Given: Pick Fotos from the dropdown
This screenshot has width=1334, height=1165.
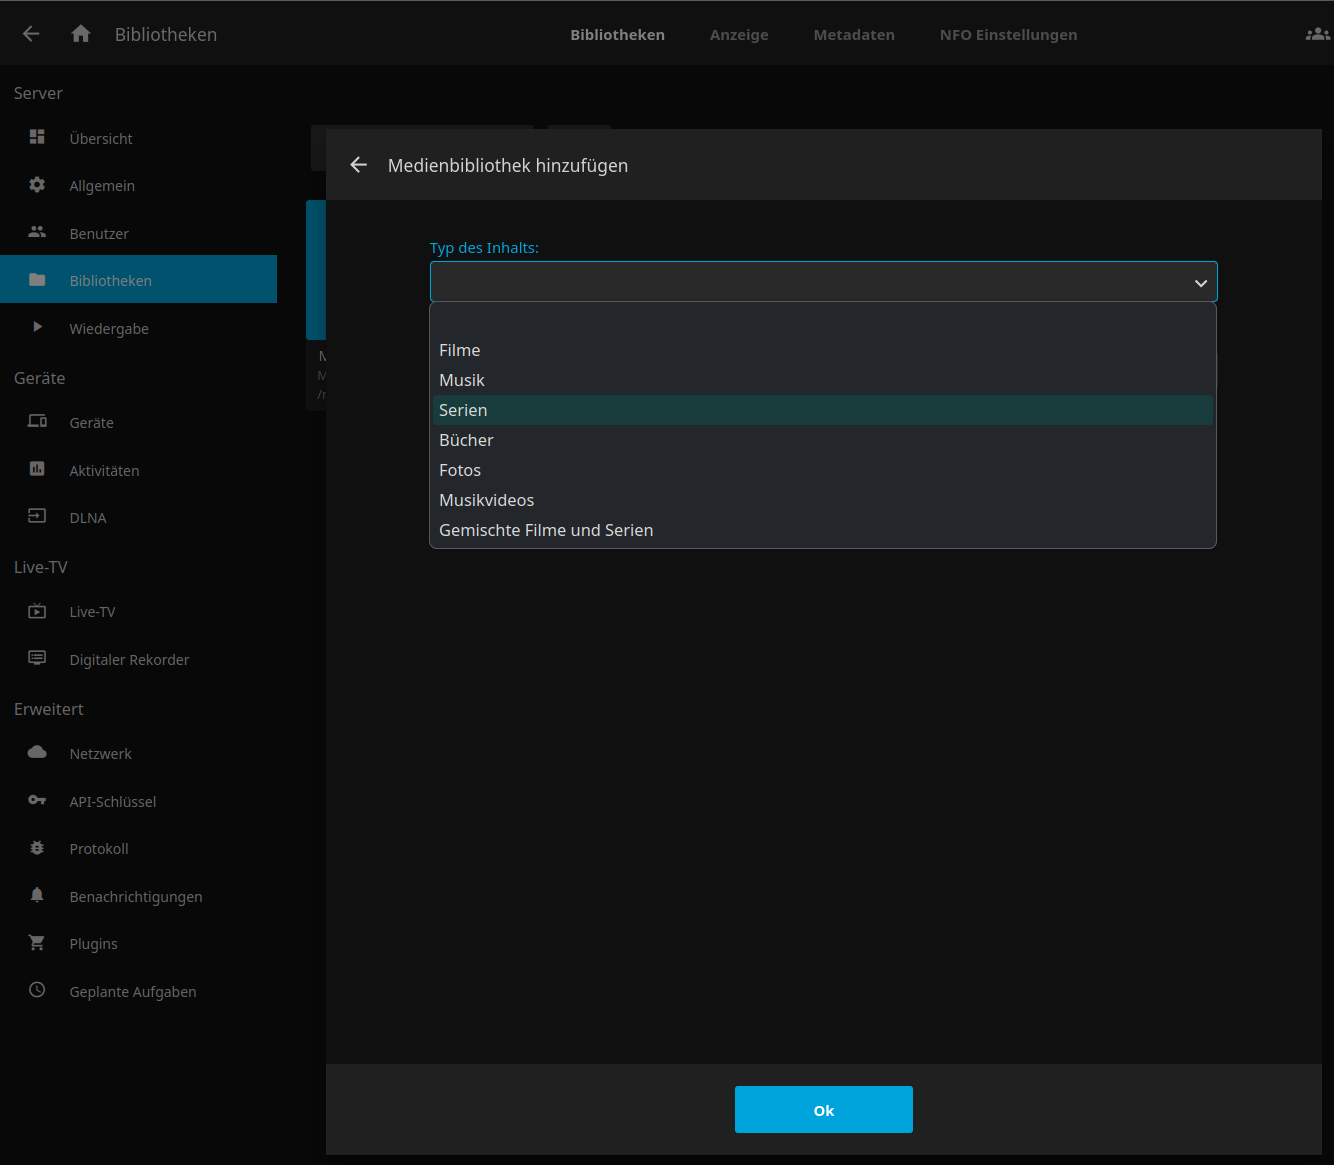Looking at the screenshot, I should pos(823,470).
